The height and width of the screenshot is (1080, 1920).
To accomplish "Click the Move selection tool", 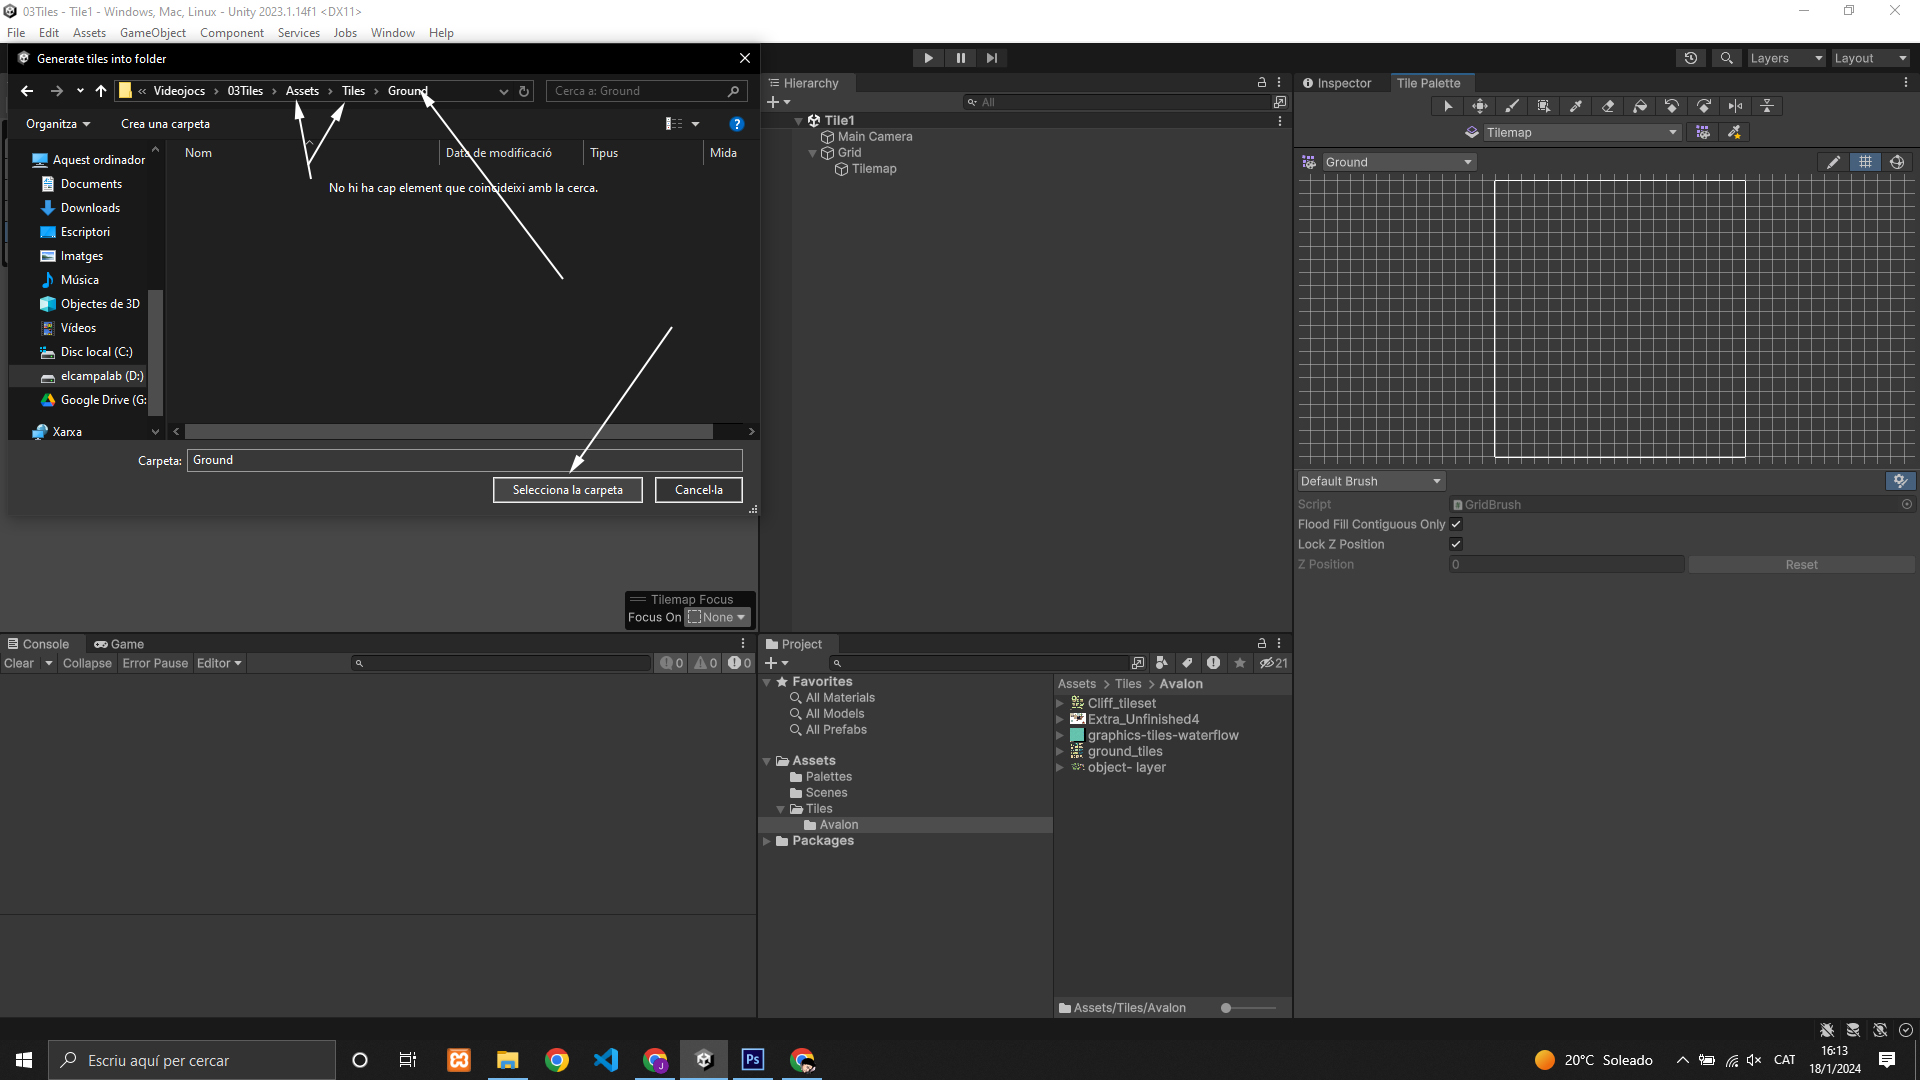I will (x=1479, y=106).
